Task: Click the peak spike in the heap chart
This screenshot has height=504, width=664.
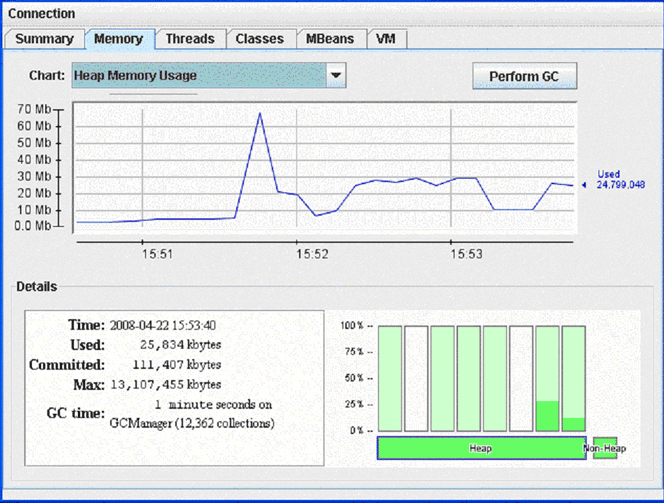Action: 260,114
